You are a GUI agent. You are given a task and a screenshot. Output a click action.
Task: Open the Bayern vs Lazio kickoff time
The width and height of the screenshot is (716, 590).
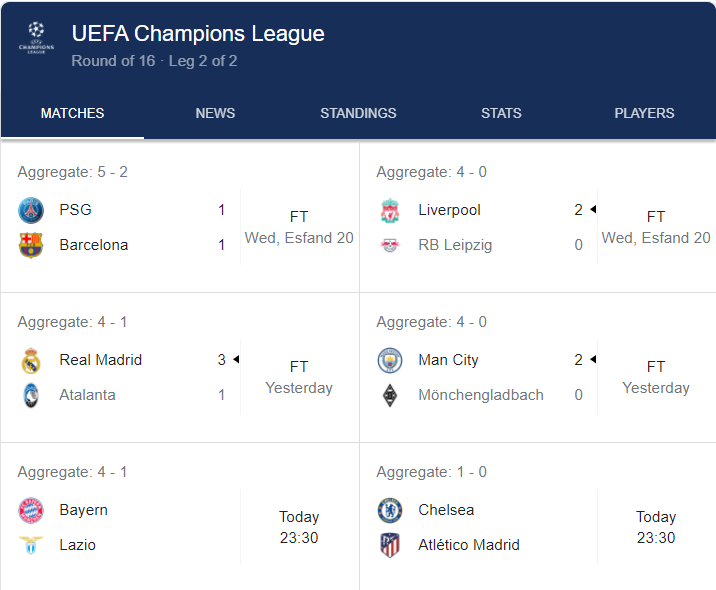pyautogui.click(x=299, y=527)
